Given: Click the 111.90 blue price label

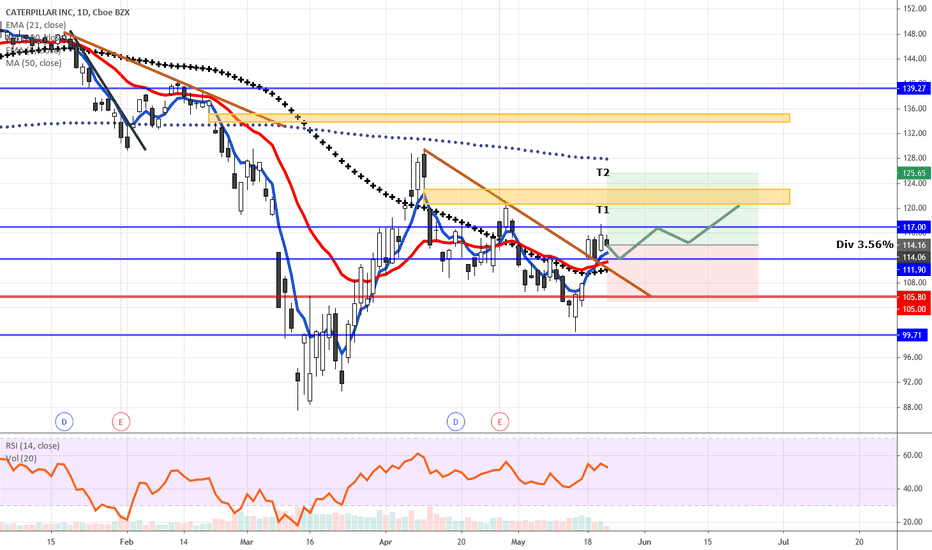Looking at the screenshot, I should click(914, 270).
